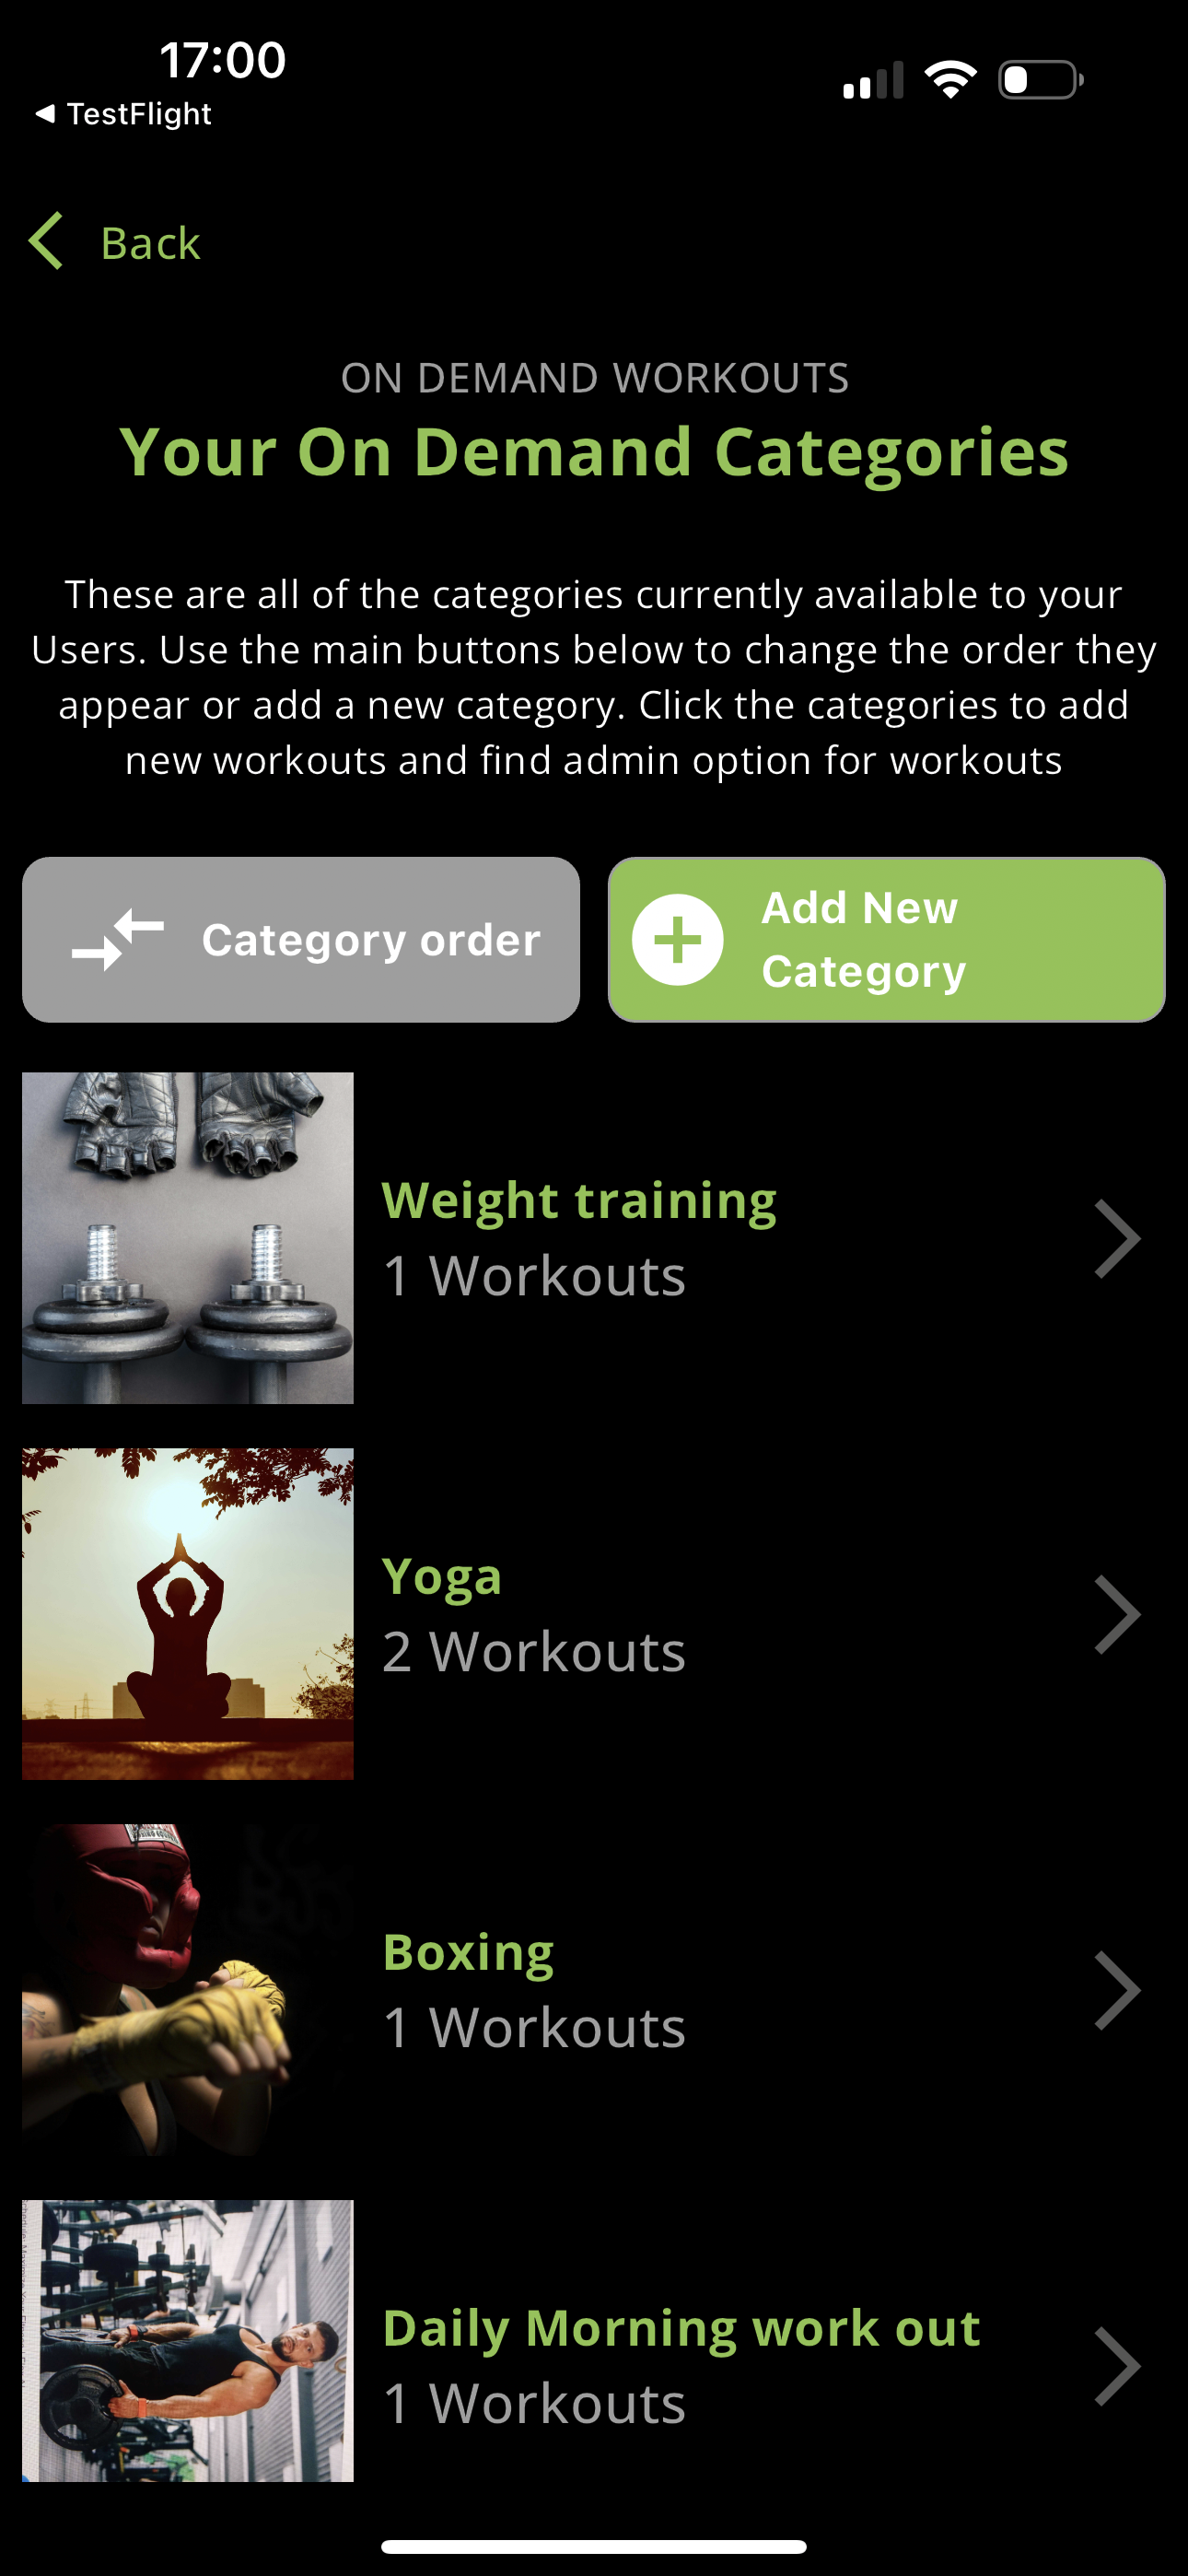Expand the Weight training chevron
Viewport: 1188px width, 2576px height.
point(1117,1239)
